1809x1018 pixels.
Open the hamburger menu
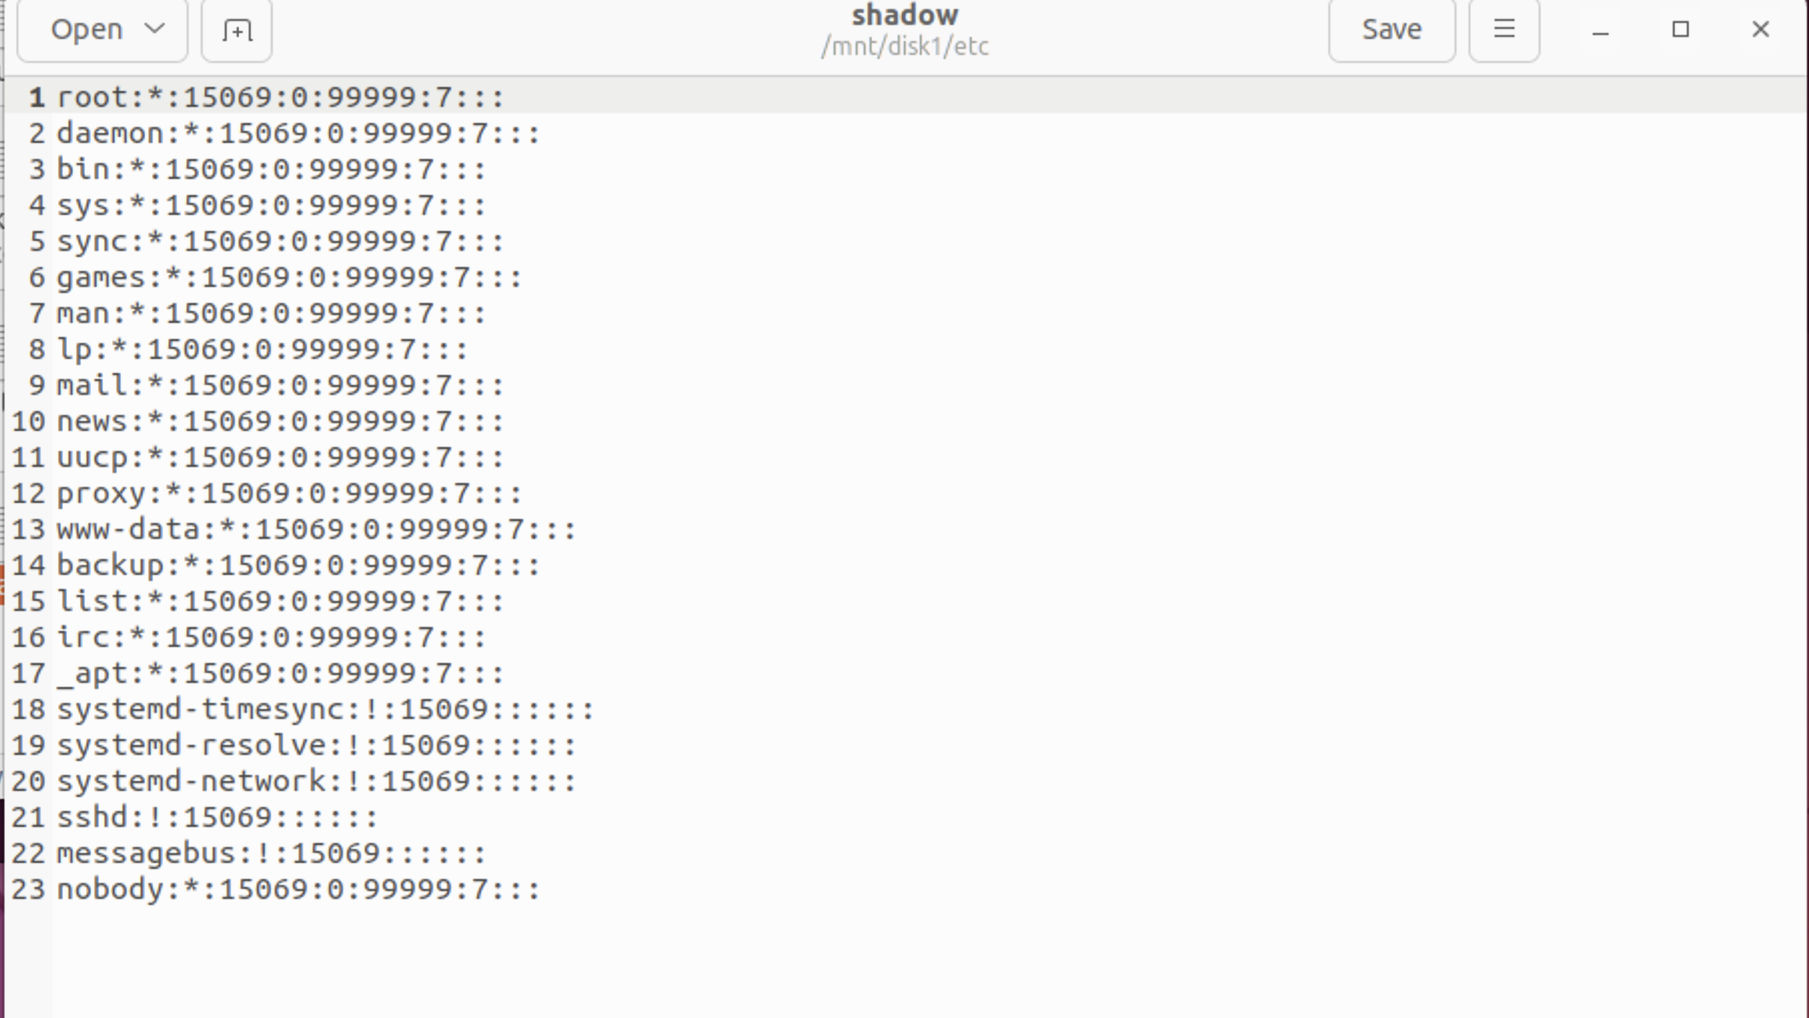[1504, 30]
